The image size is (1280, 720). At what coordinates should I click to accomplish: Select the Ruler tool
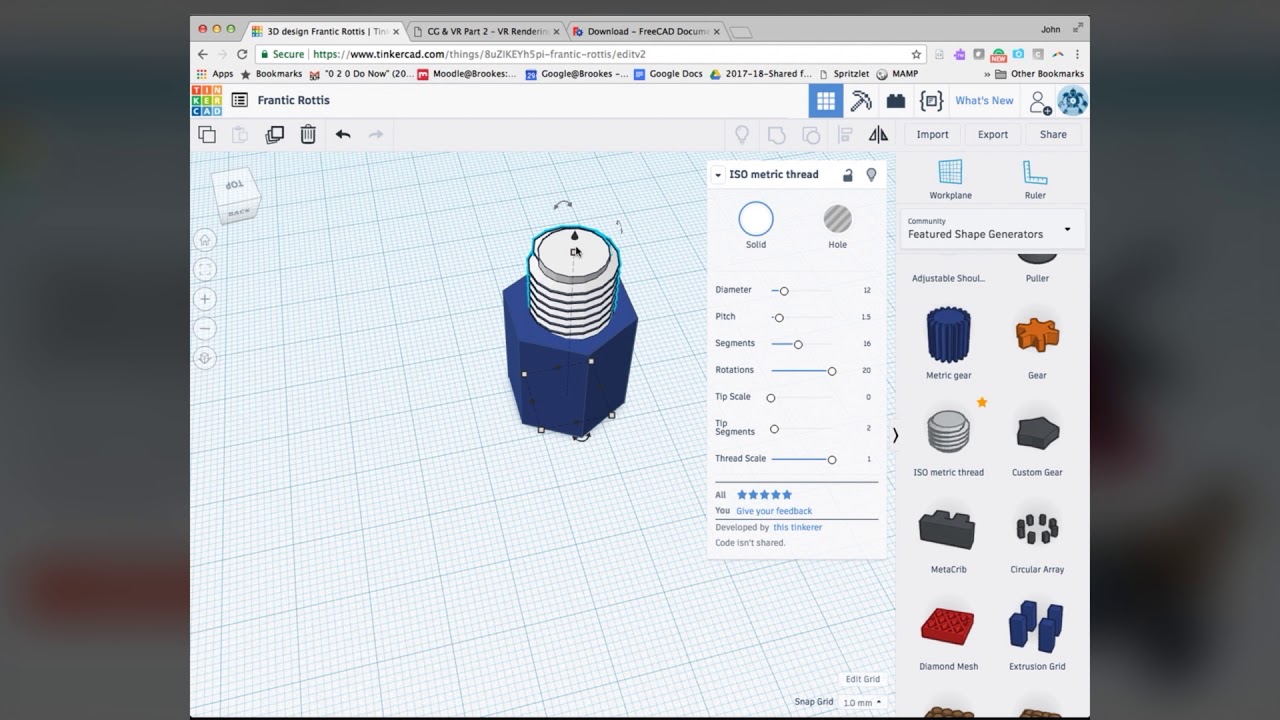tap(1035, 179)
